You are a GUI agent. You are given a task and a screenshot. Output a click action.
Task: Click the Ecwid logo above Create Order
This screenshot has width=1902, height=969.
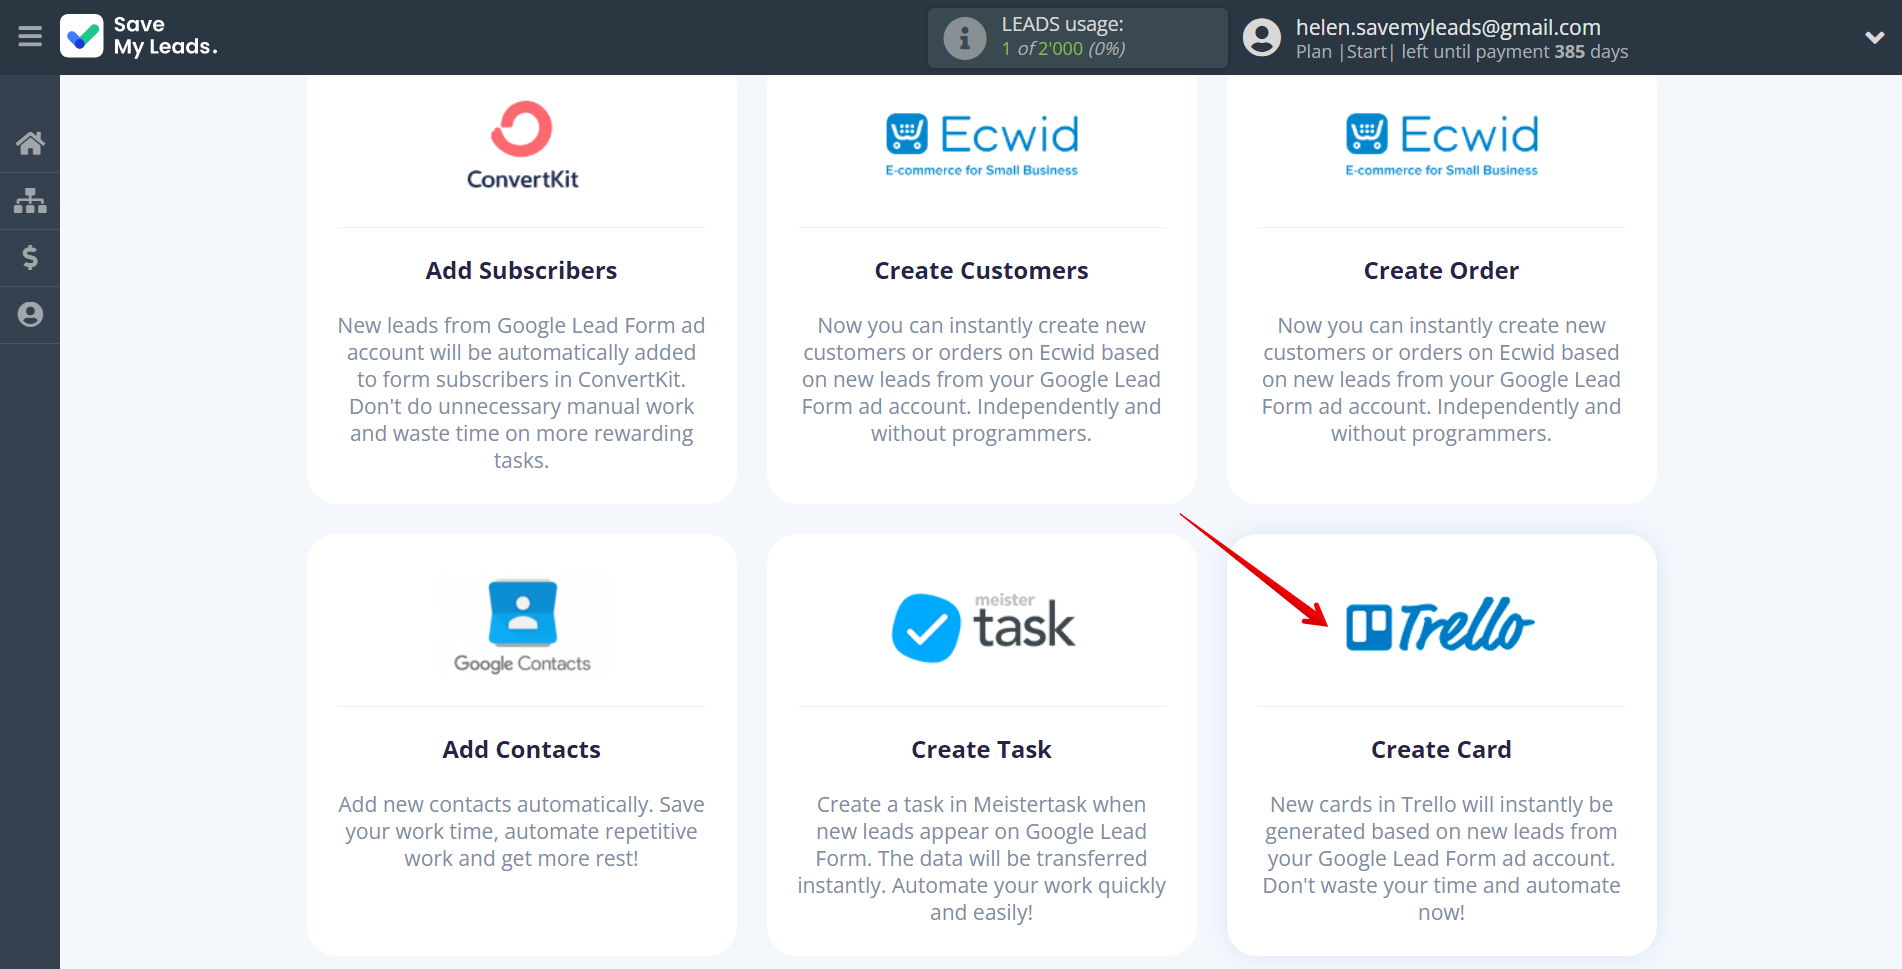point(1441,145)
